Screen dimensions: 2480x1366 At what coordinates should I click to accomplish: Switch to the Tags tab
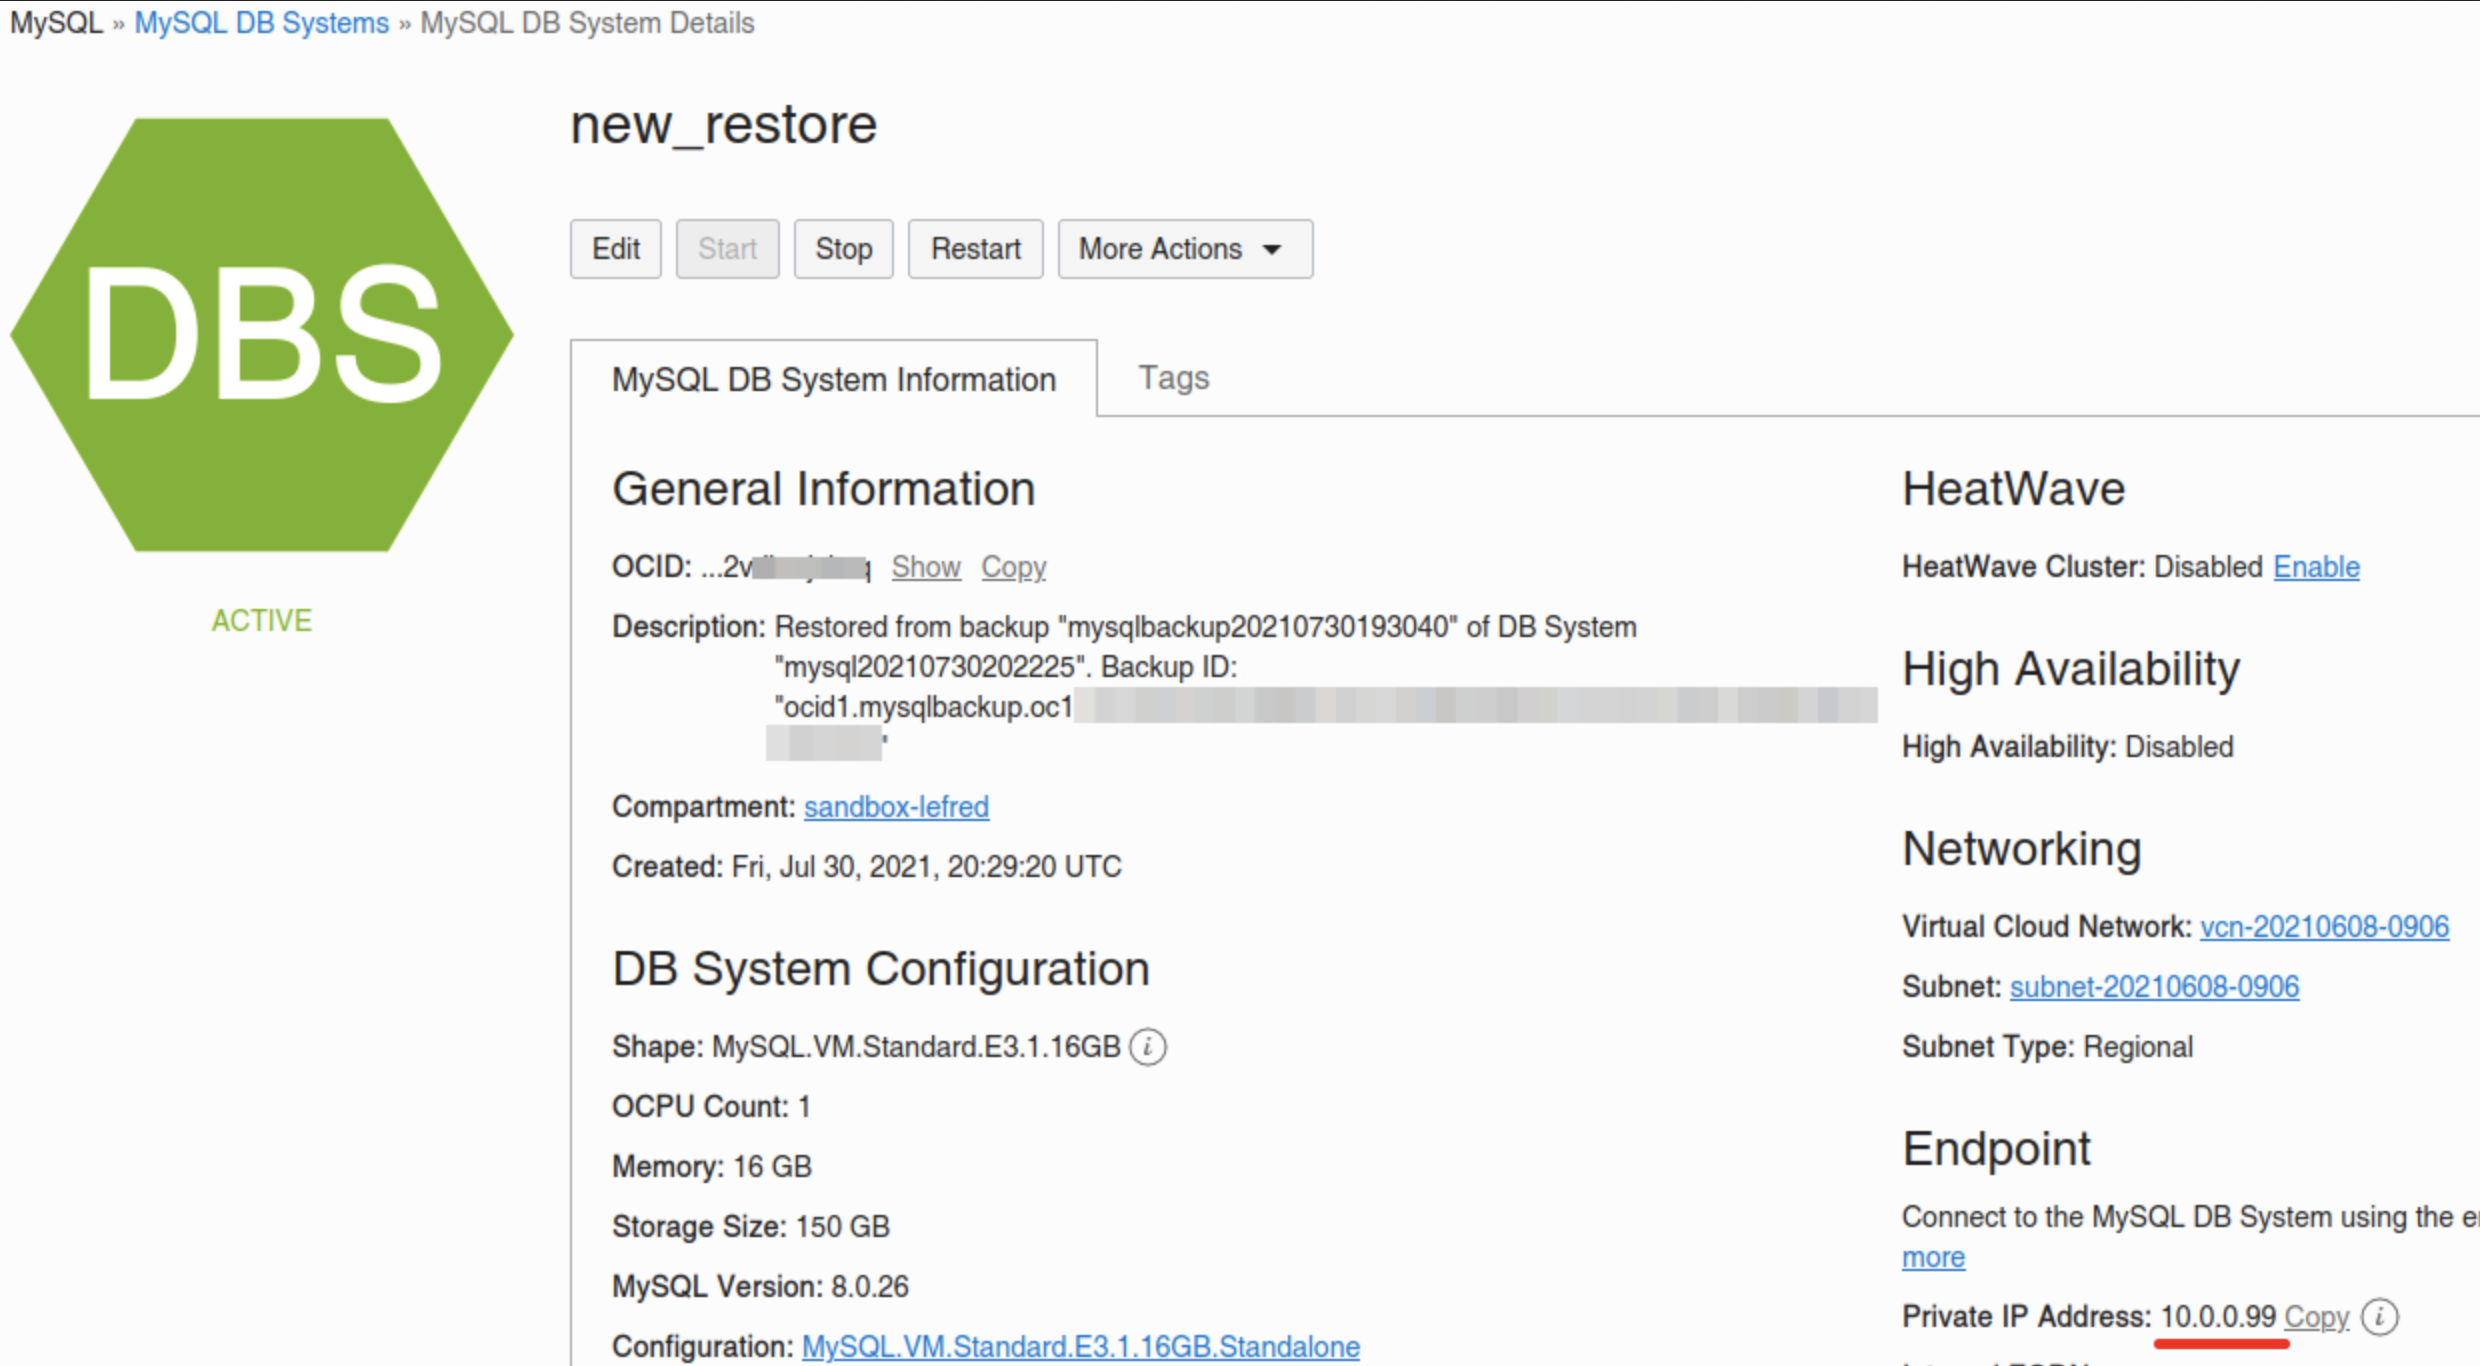pyautogui.click(x=1173, y=378)
